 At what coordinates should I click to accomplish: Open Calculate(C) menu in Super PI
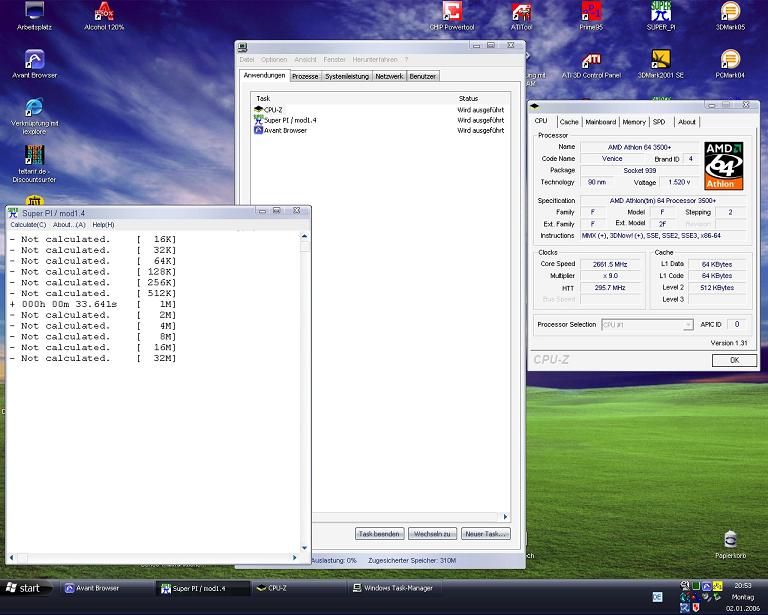click(x=28, y=225)
